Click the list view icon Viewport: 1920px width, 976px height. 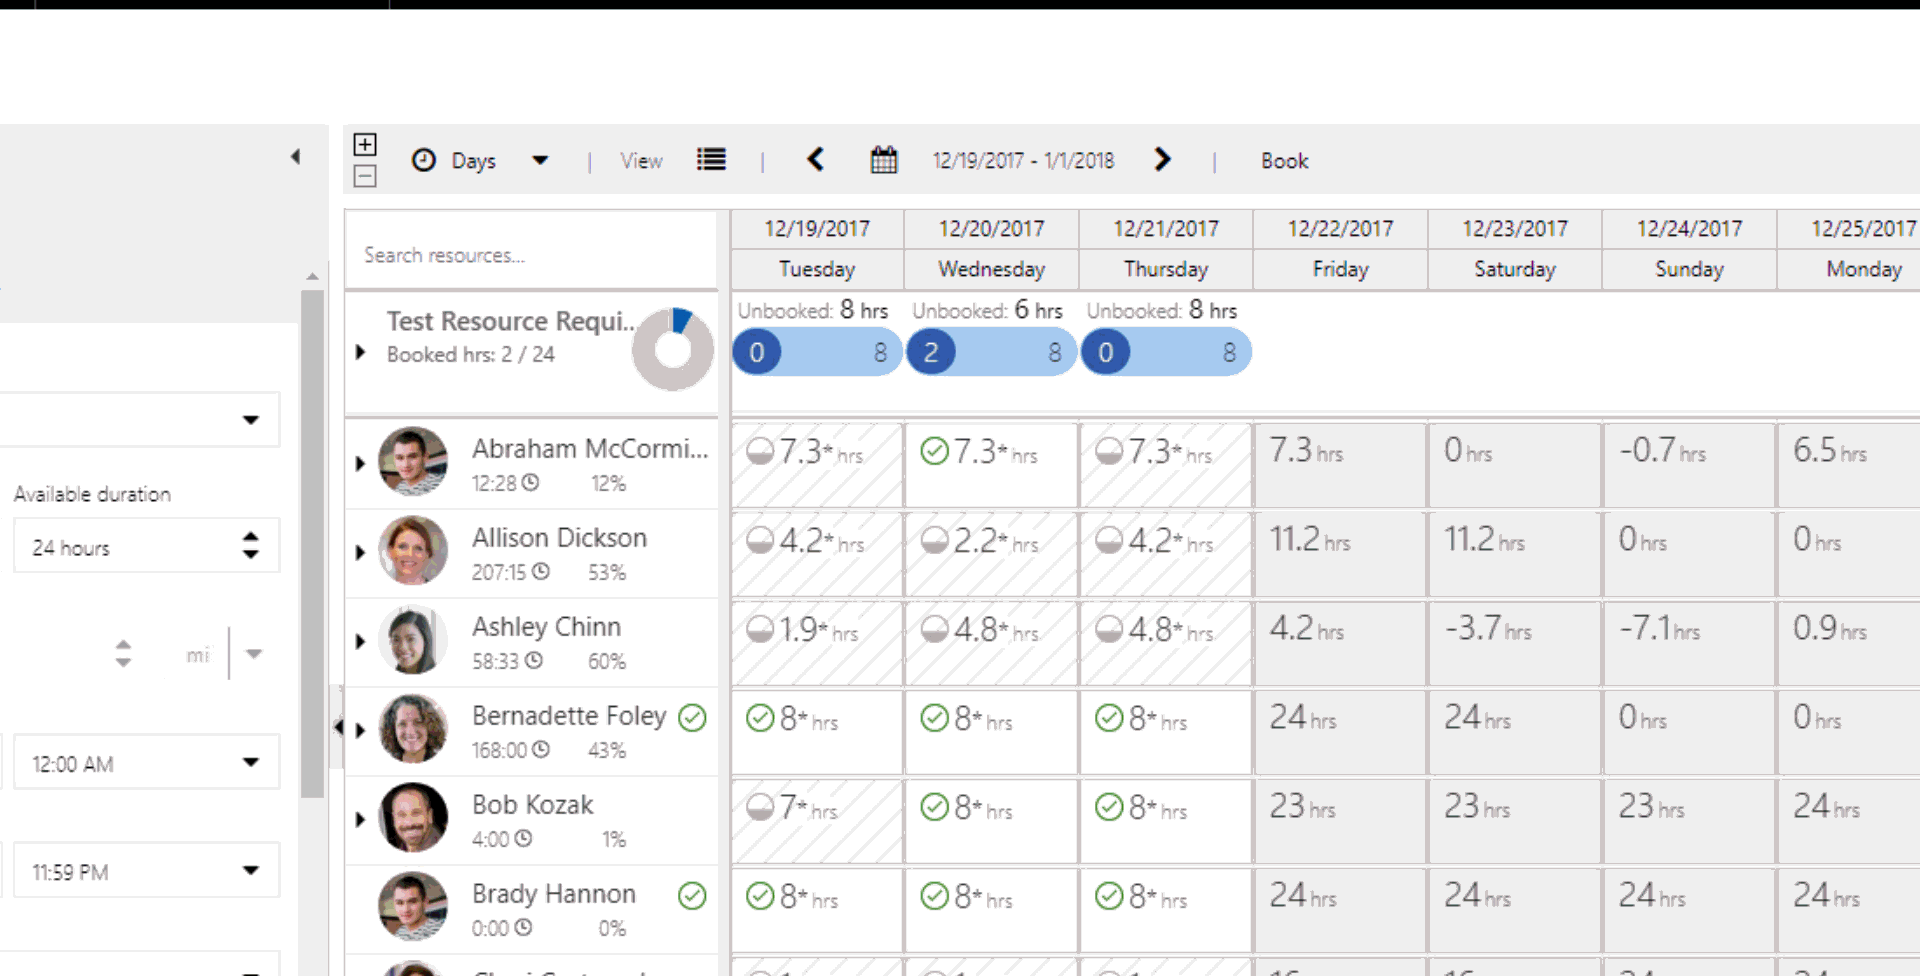click(711, 160)
